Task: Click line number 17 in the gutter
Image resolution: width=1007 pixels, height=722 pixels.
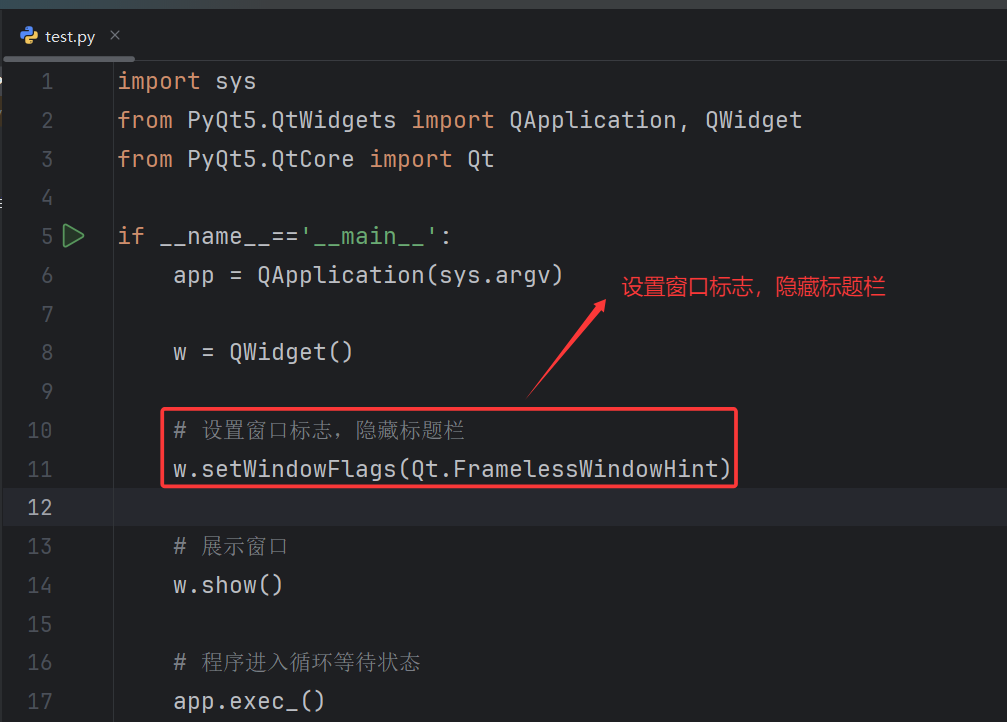Action: (x=39, y=701)
